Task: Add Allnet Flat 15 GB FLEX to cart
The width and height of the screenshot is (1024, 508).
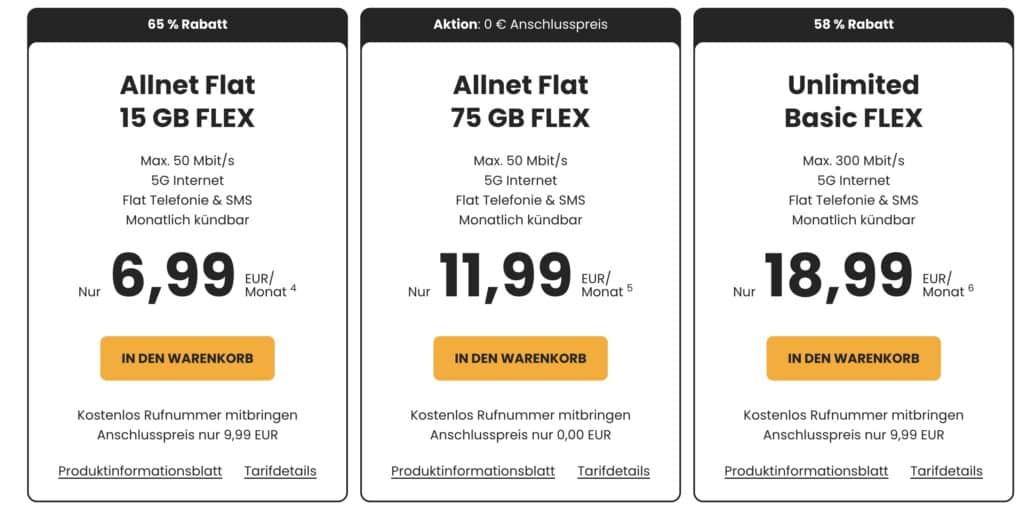Action: 187,358
